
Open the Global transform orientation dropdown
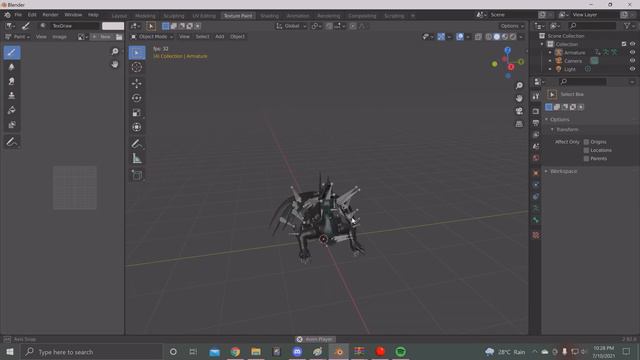pos(291,26)
